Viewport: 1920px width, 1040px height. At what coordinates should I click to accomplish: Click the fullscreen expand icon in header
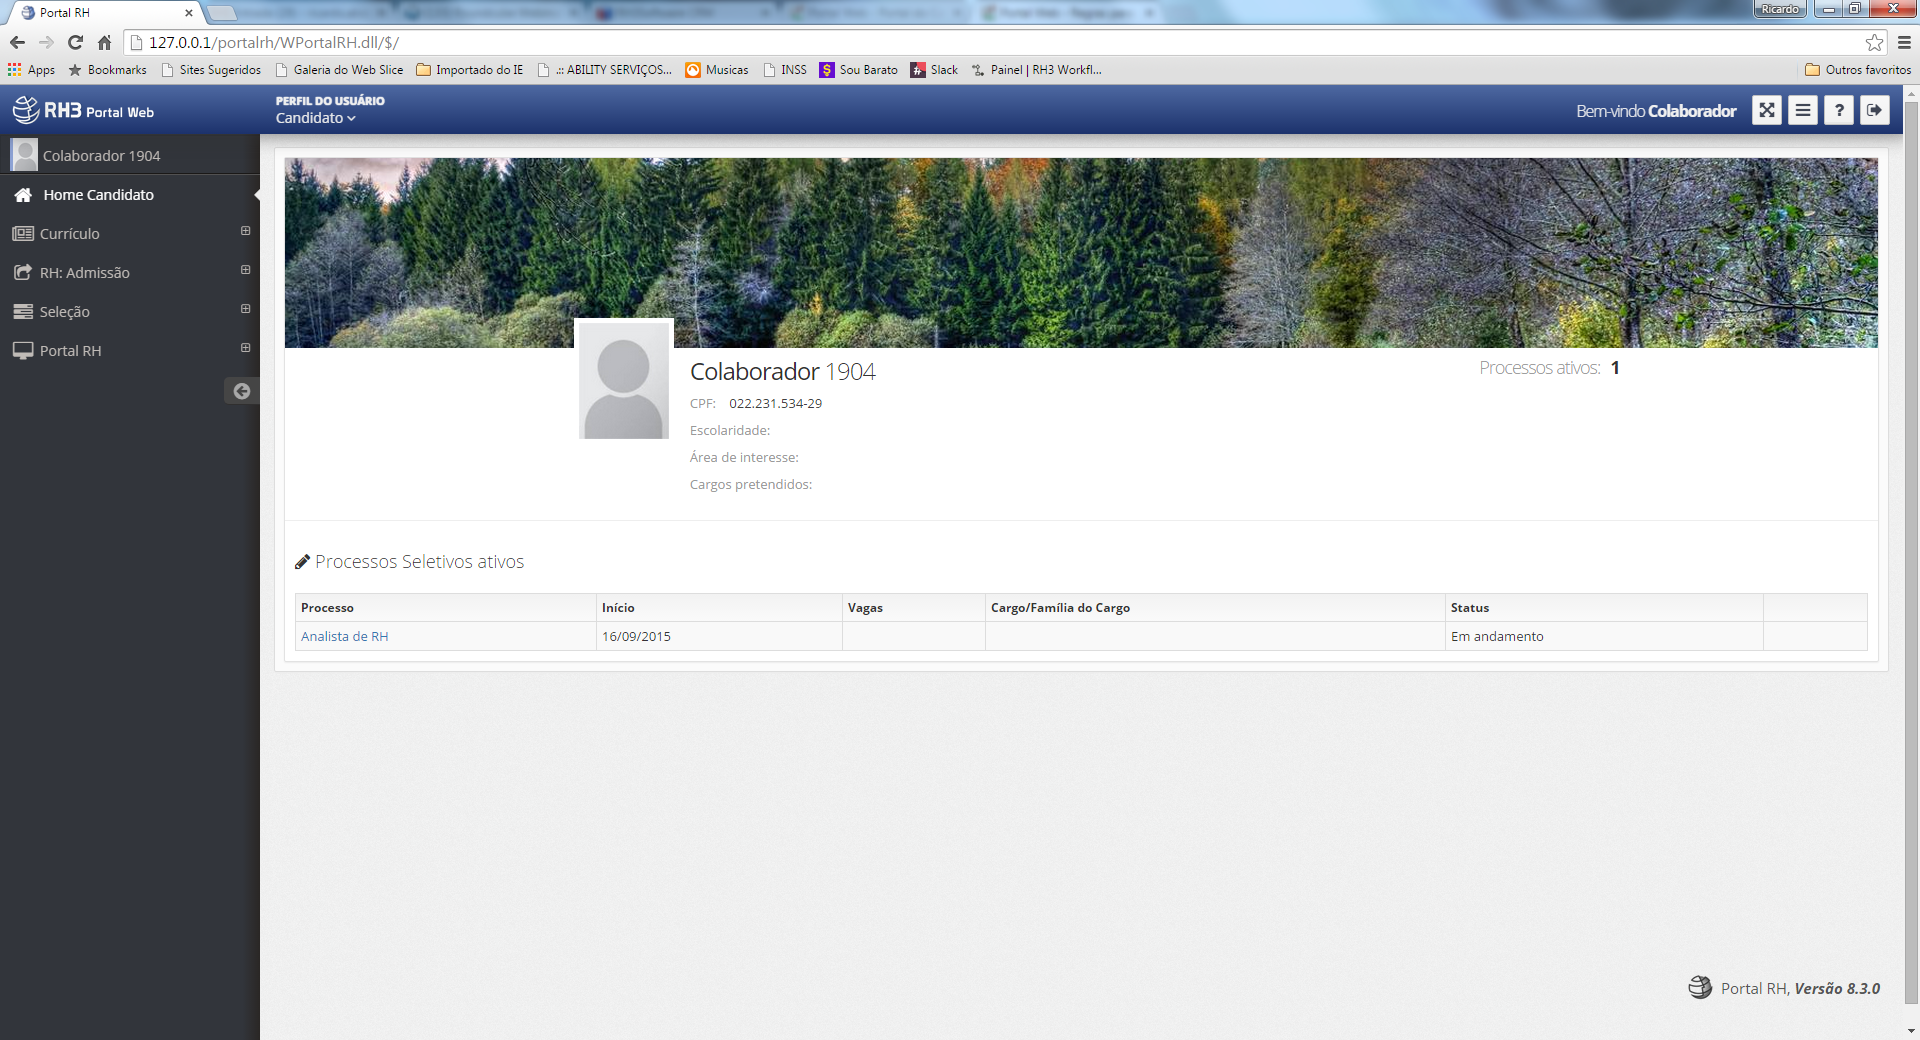pyautogui.click(x=1766, y=111)
